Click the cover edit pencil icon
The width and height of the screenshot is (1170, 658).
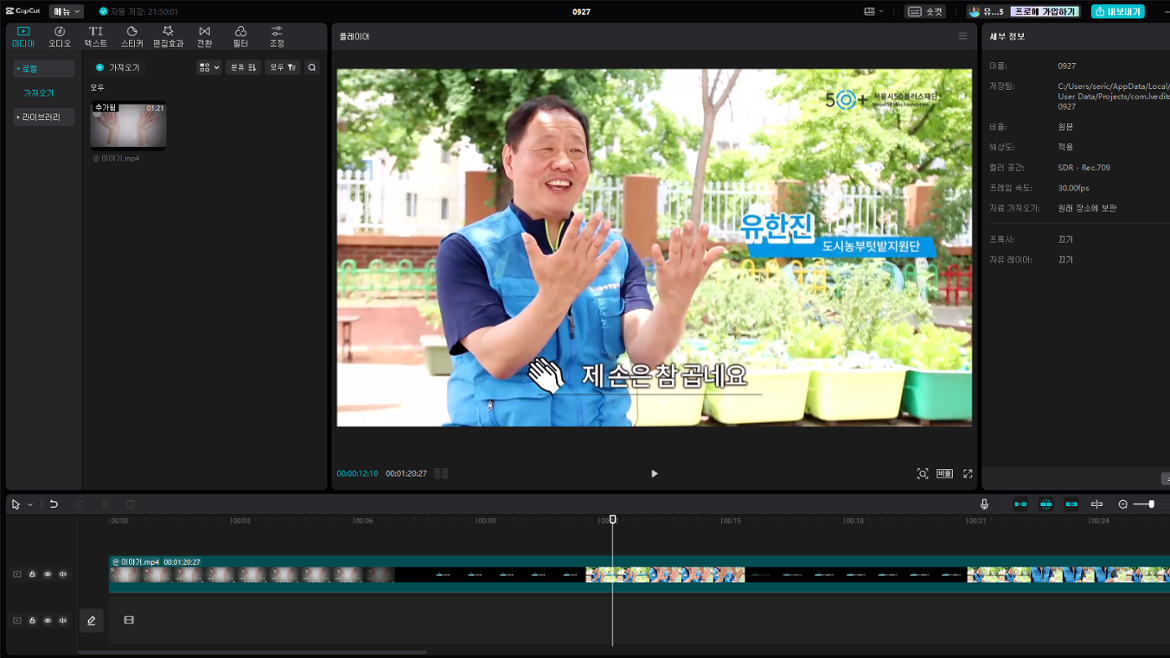pos(91,621)
